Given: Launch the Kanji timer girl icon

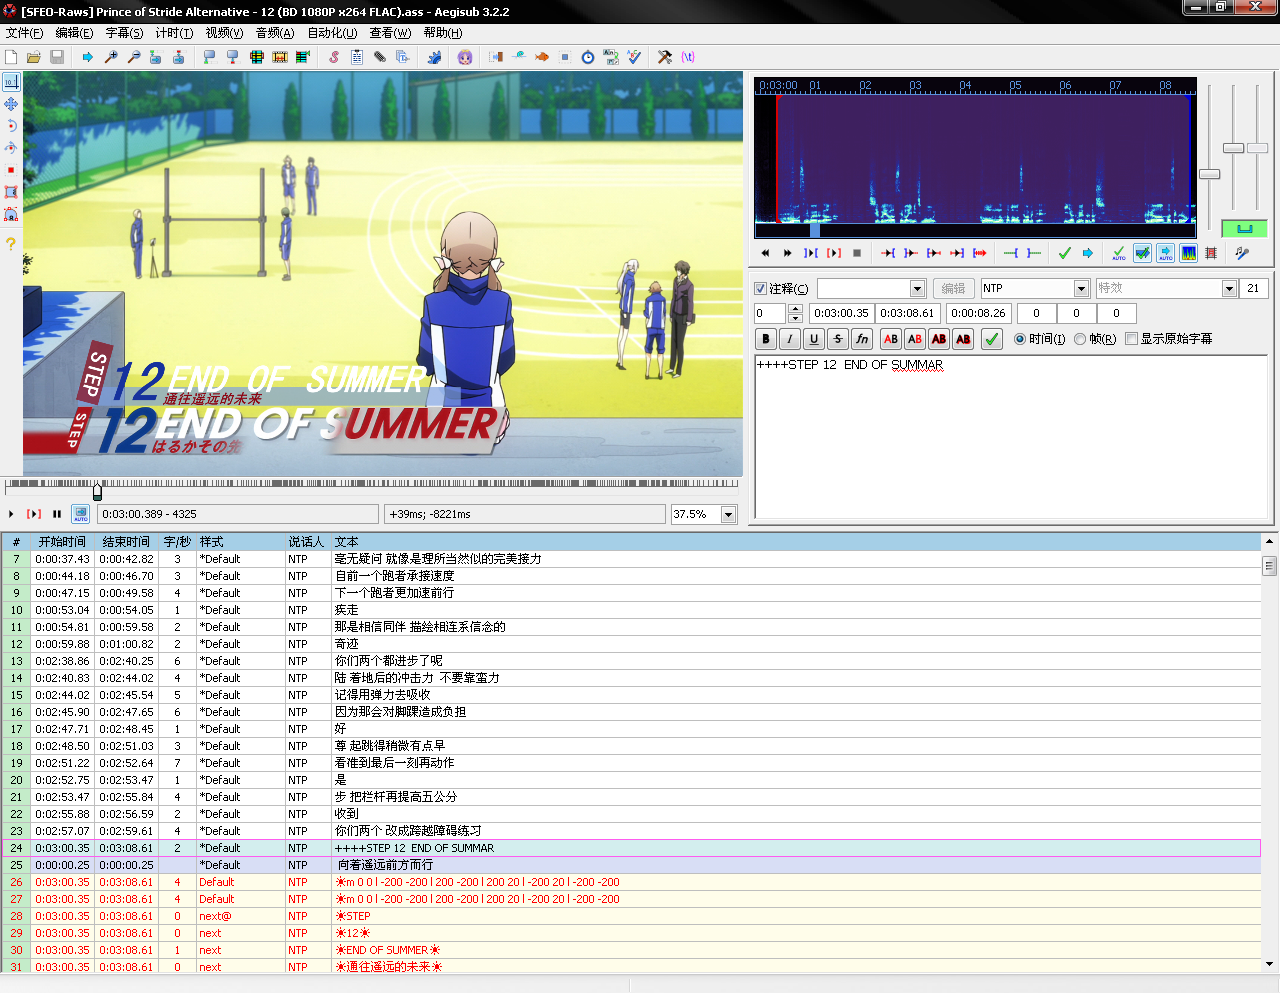Looking at the screenshot, I should point(465,57).
